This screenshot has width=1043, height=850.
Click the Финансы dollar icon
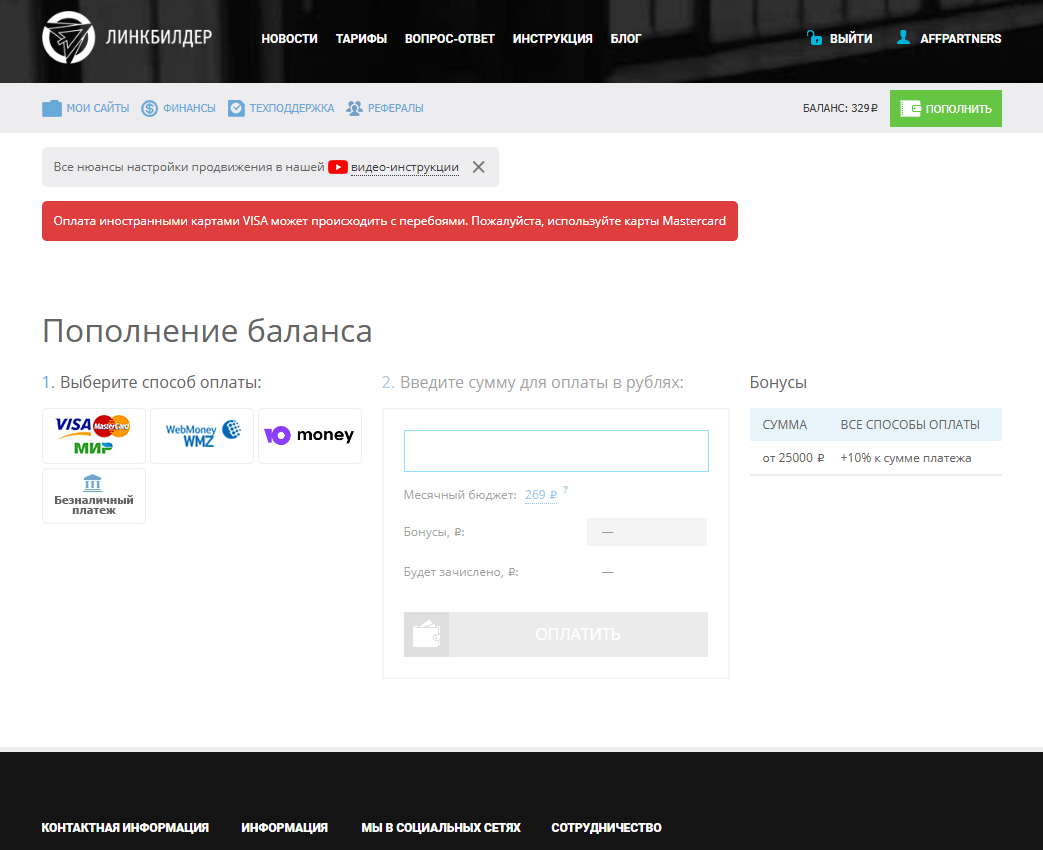pyautogui.click(x=150, y=108)
